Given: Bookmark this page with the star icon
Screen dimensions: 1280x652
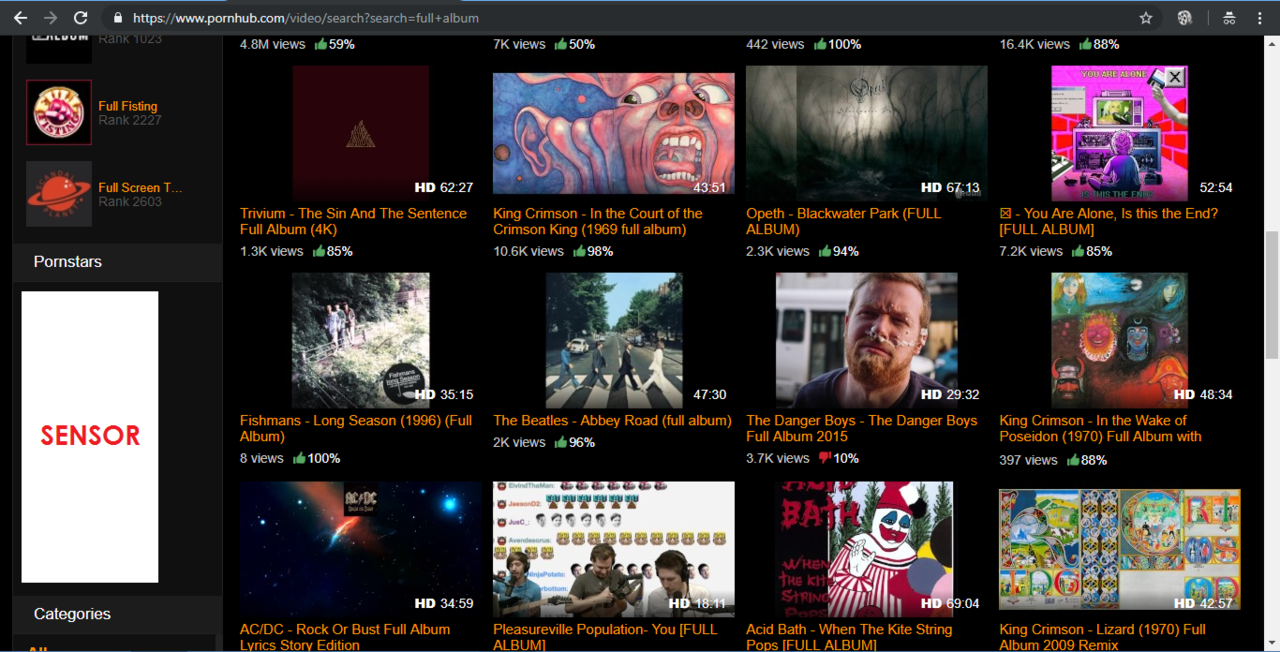Looking at the screenshot, I should click(x=1146, y=18).
